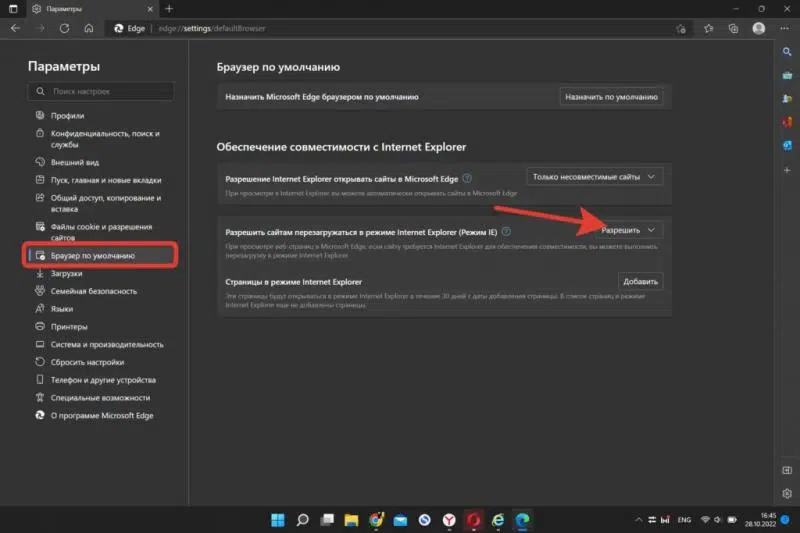The width and height of the screenshot is (800, 533).
Task: Open a new tab with plus button
Action: click(169, 9)
